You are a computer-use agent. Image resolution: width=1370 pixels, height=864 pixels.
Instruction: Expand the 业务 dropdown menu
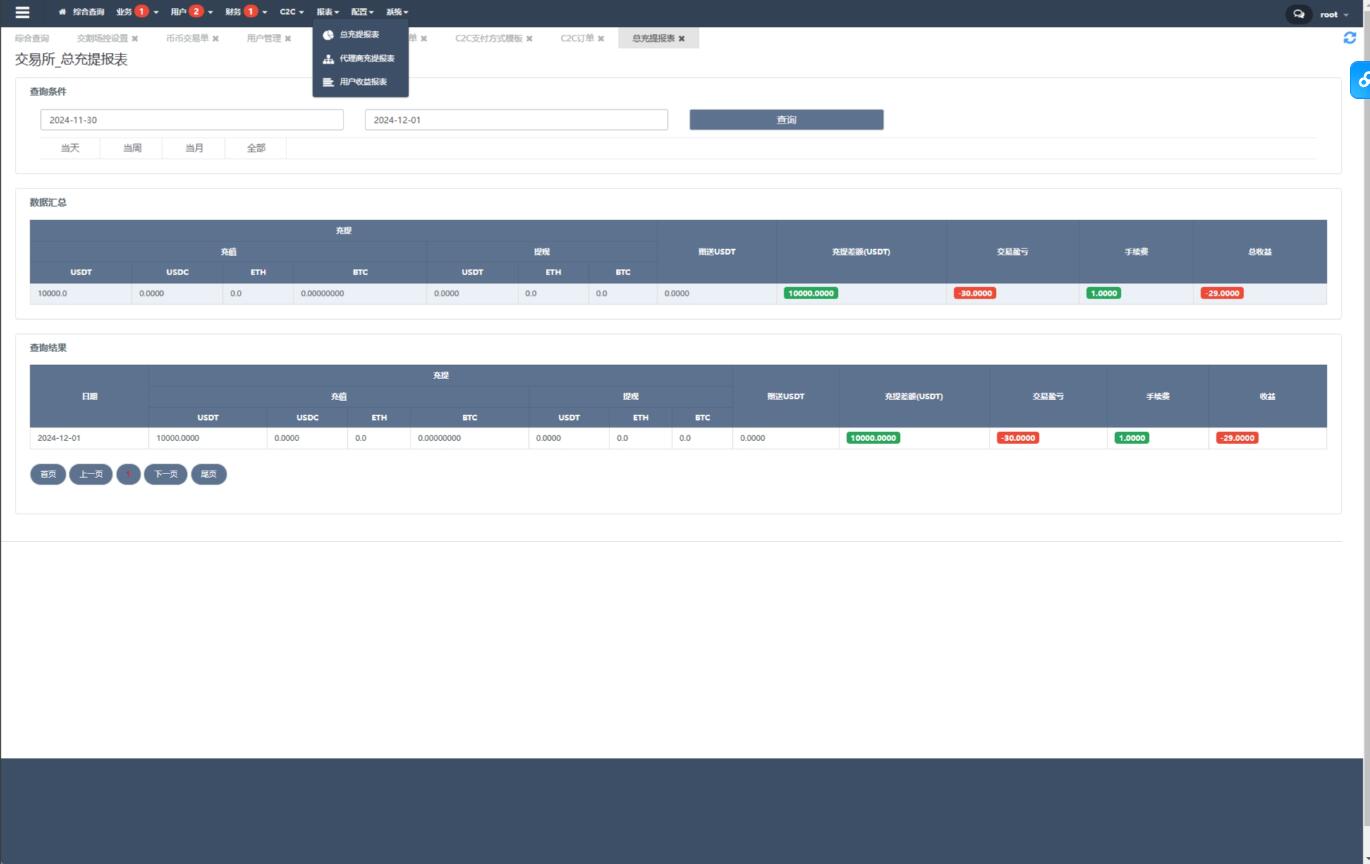point(137,12)
